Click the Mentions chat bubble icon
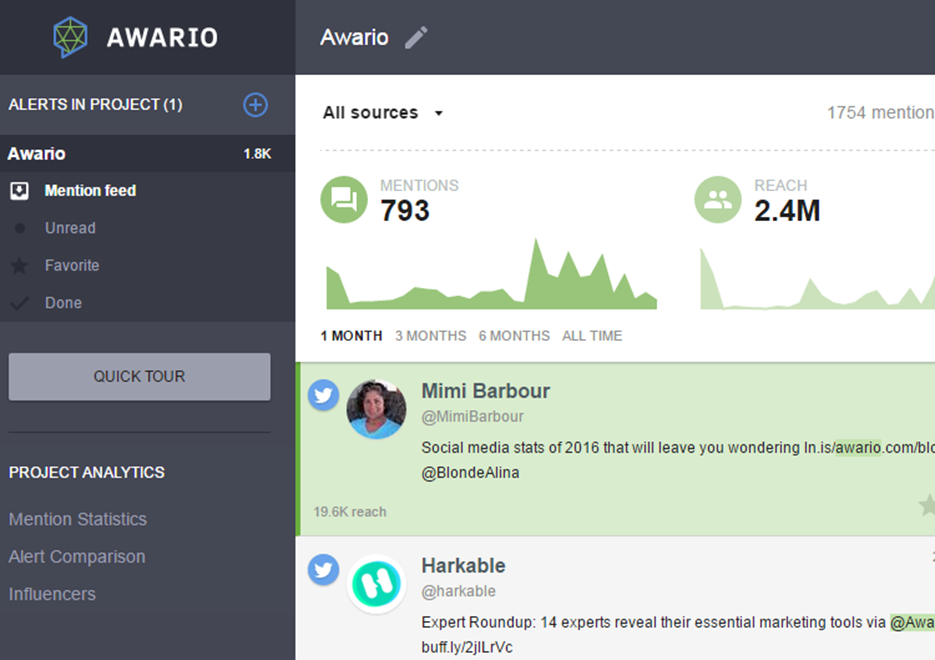Image resolution: width=935 pixels, height=660 pixels. 344,199
